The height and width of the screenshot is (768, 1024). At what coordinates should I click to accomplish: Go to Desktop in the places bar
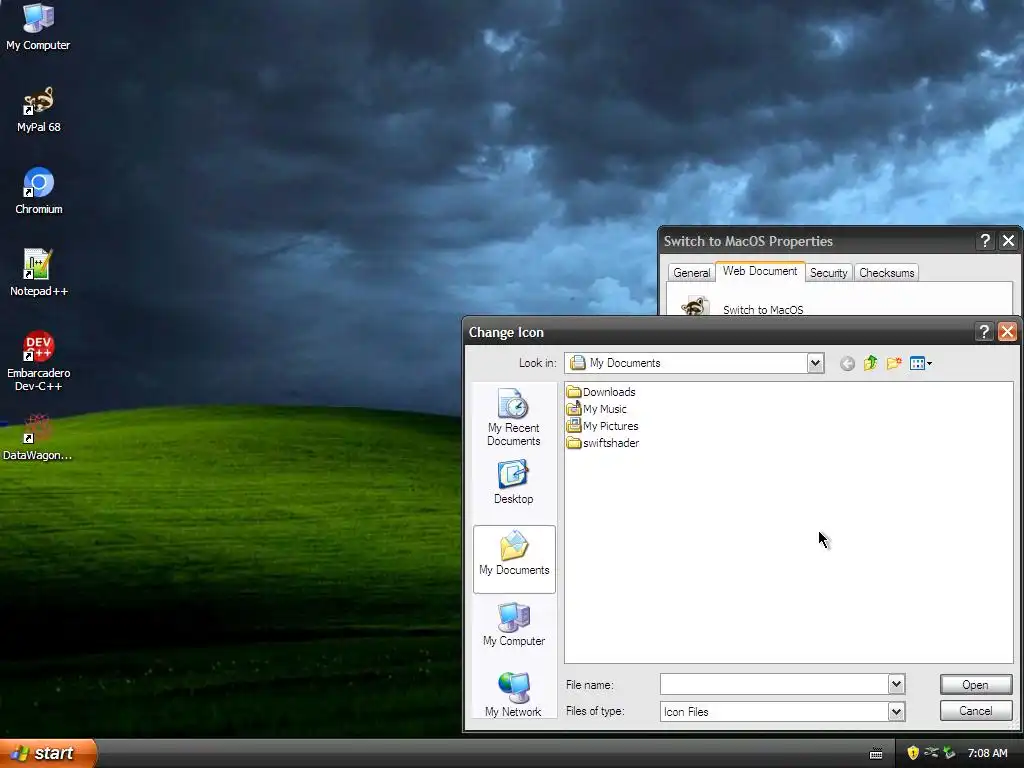[x=513, y=482]
